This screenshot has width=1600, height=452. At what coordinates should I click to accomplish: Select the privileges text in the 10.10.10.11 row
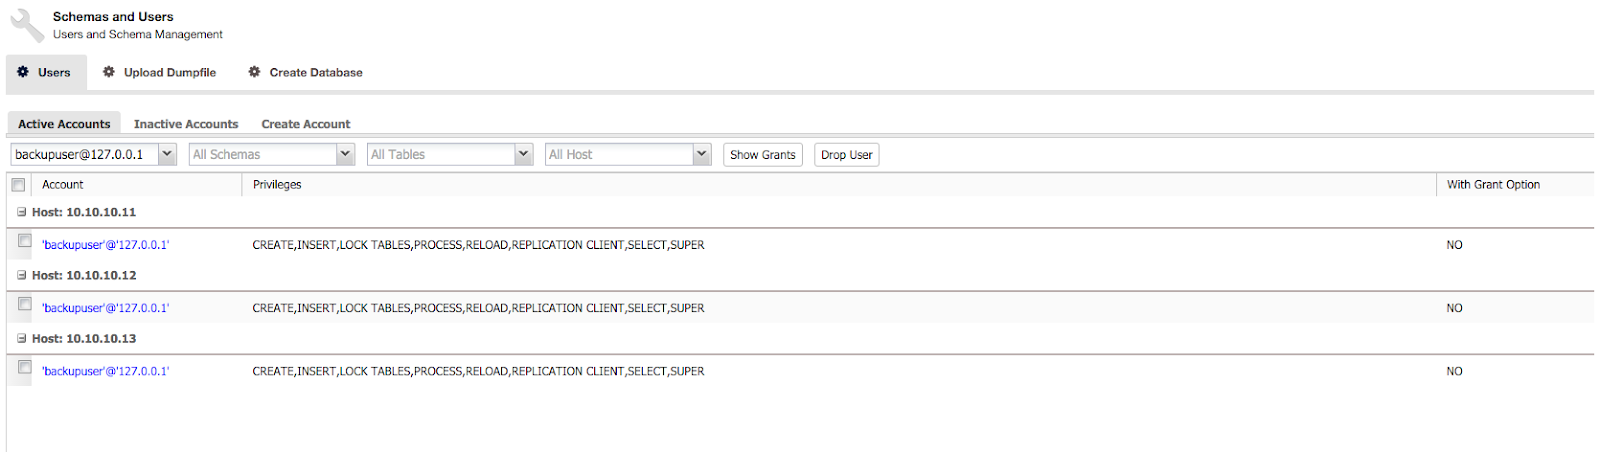tap(478, 245)
